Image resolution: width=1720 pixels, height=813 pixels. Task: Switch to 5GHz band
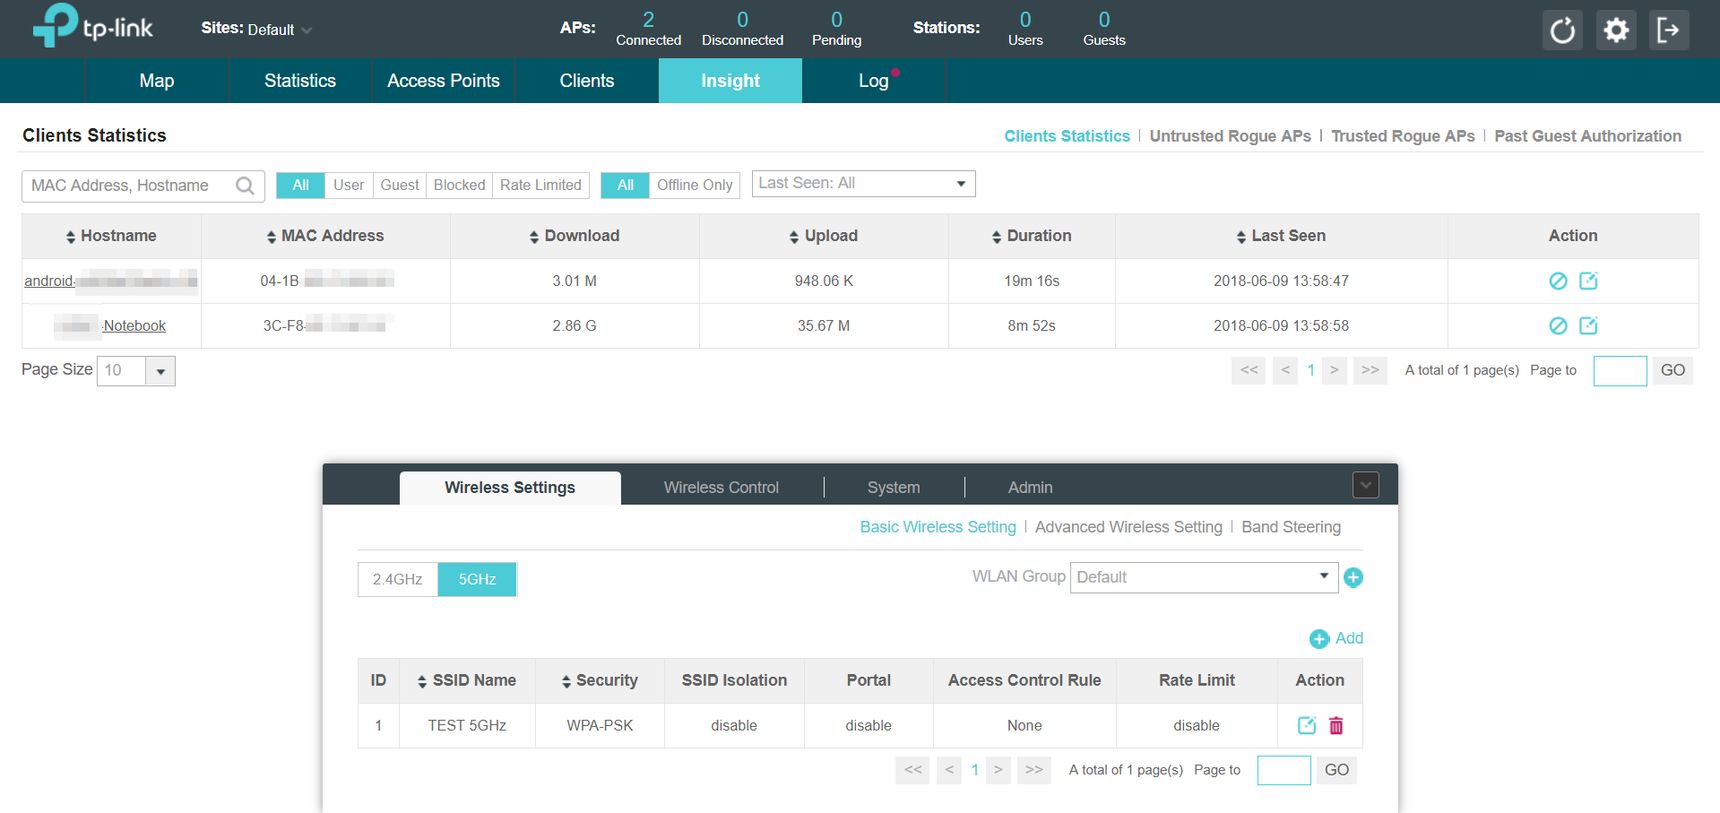tap(477, 579)
